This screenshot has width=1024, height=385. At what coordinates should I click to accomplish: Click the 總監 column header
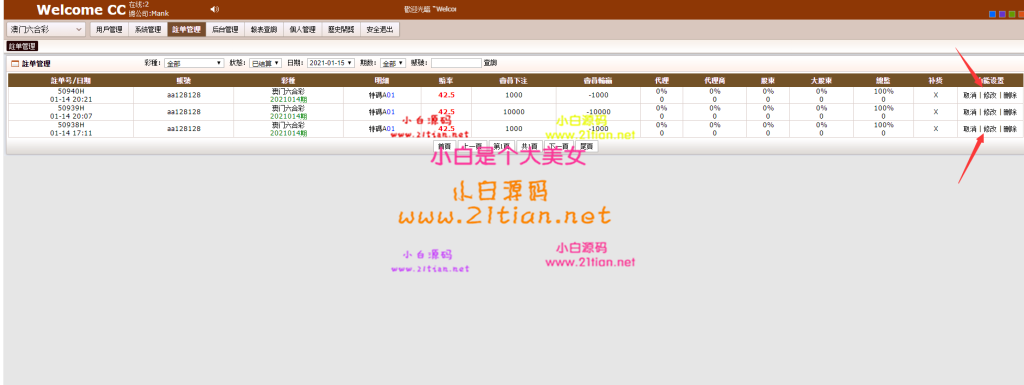[x=883, y=80]
